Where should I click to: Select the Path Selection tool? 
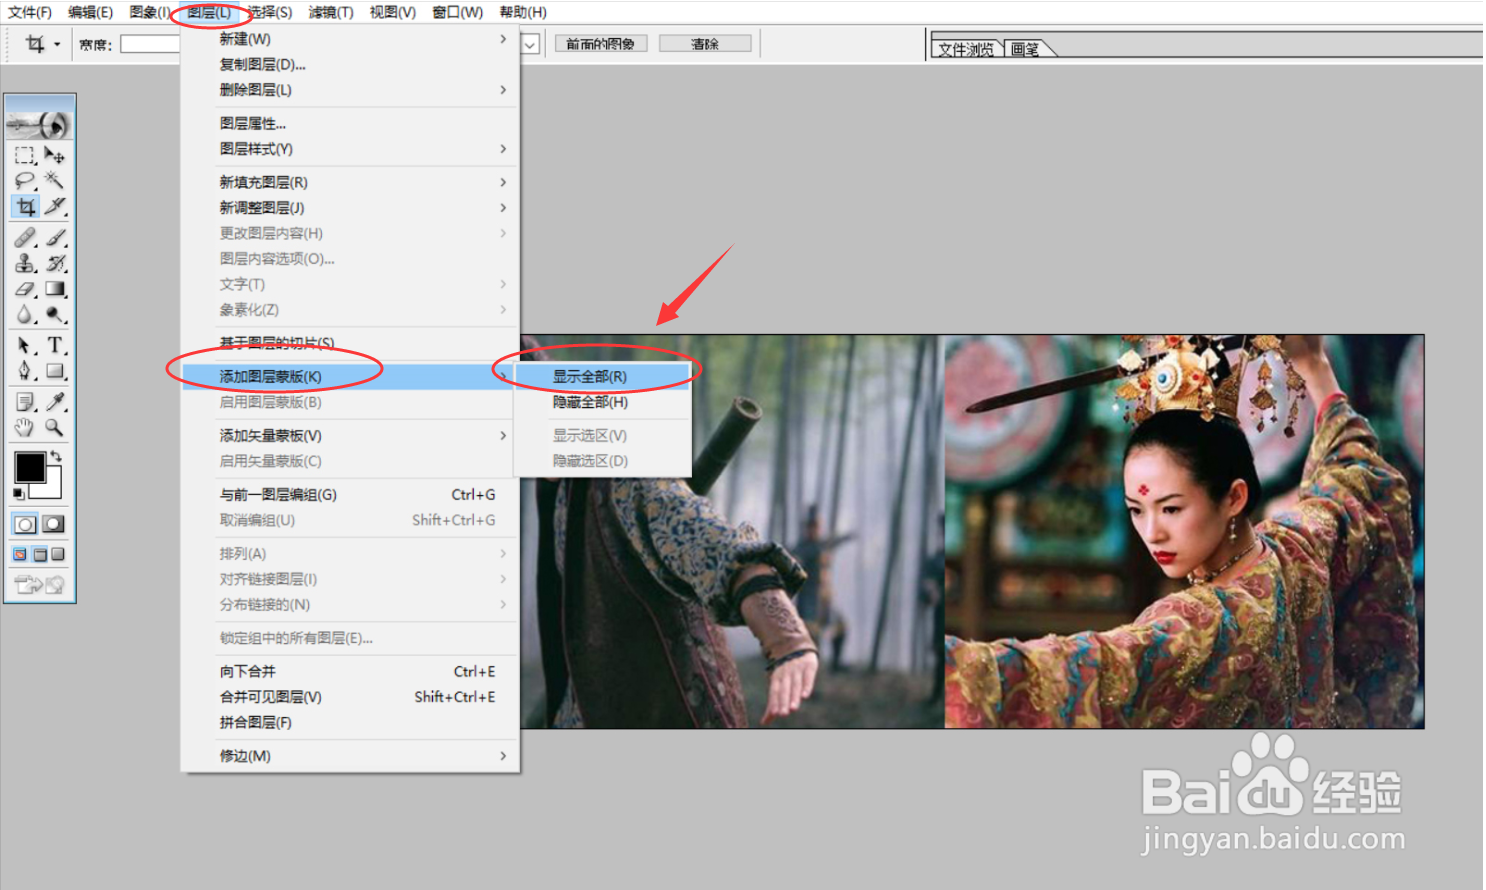pyautogui.click(x=25, y=346)
